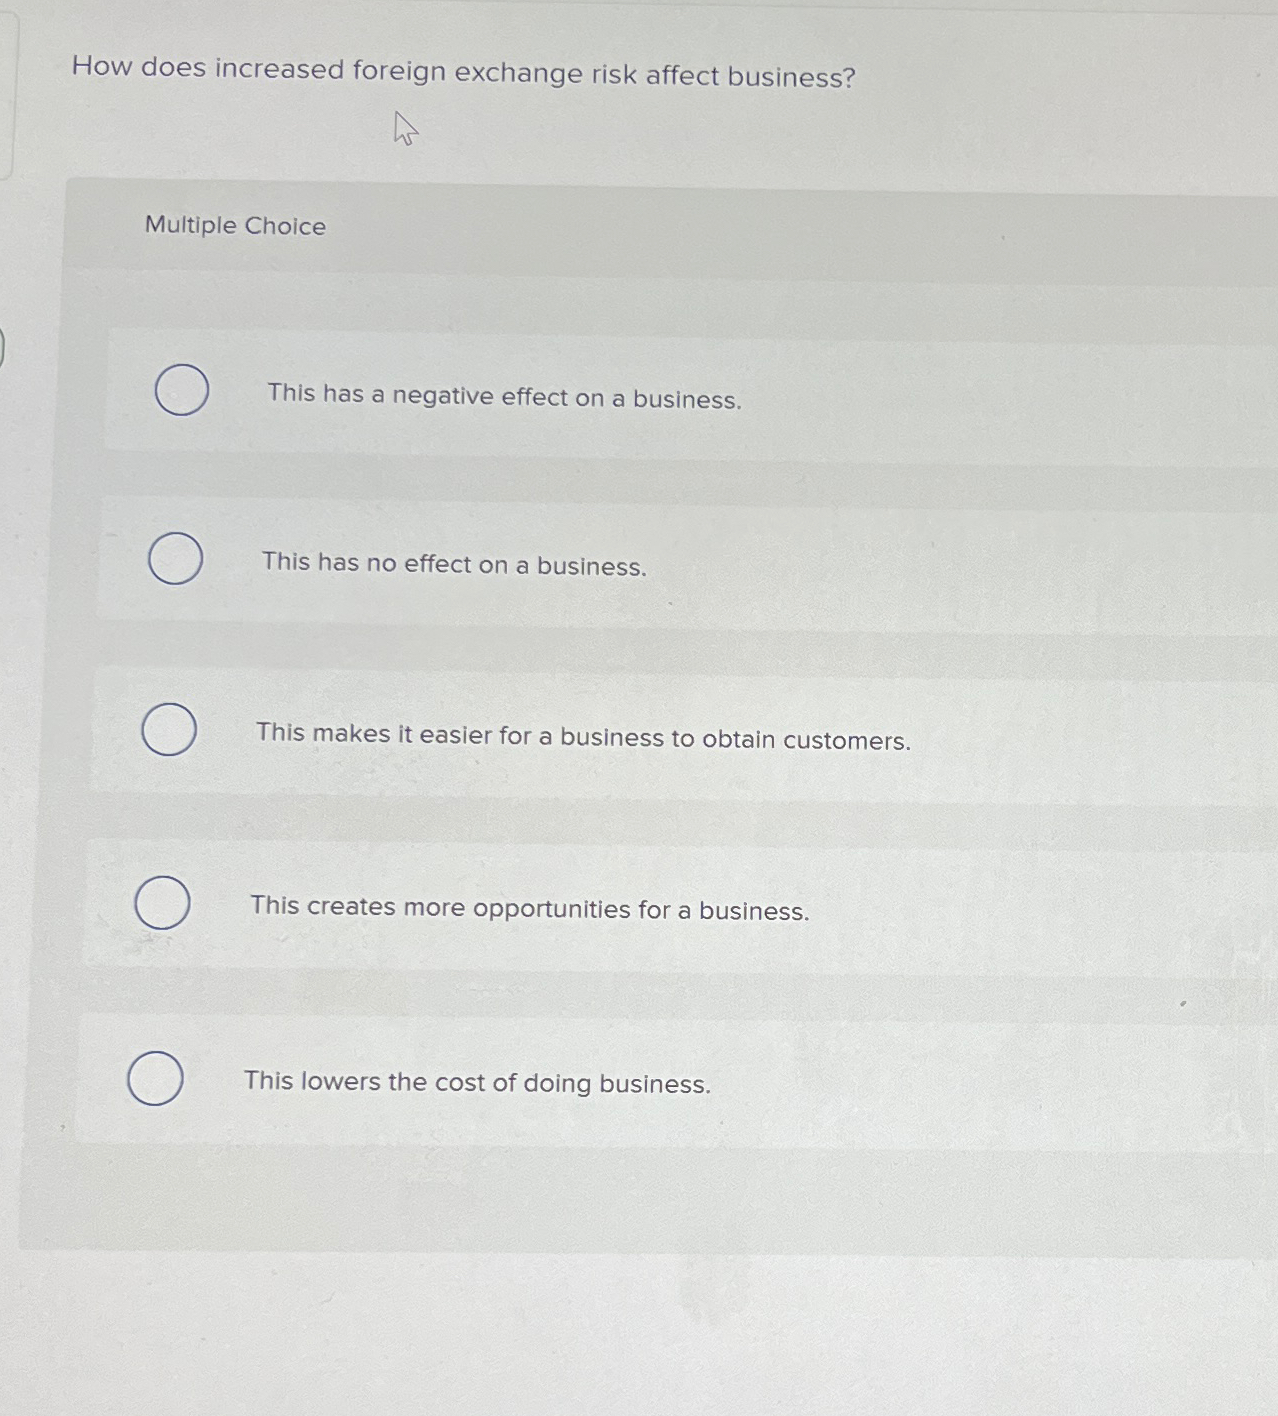Pick 'This lowers the cost of doing business'

155,1079
